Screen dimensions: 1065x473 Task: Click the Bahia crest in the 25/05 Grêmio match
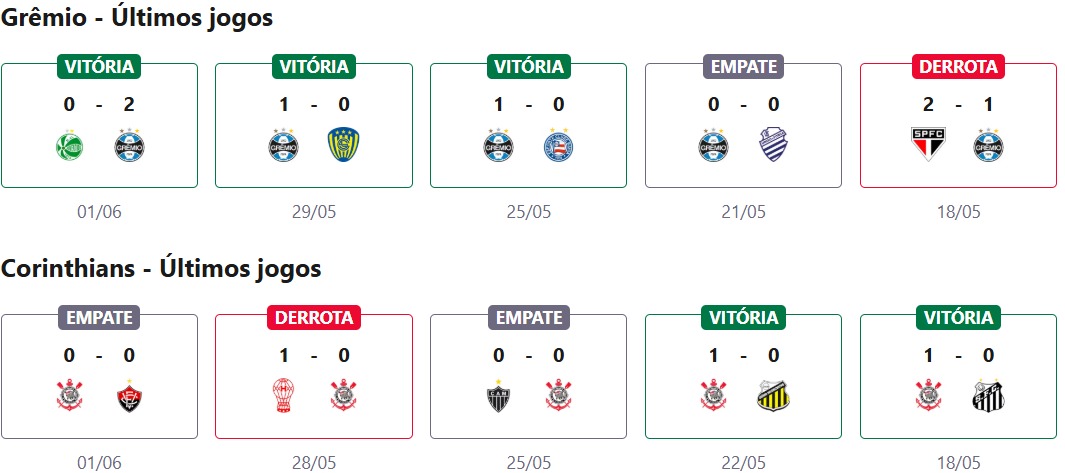[x=559, y=146]
